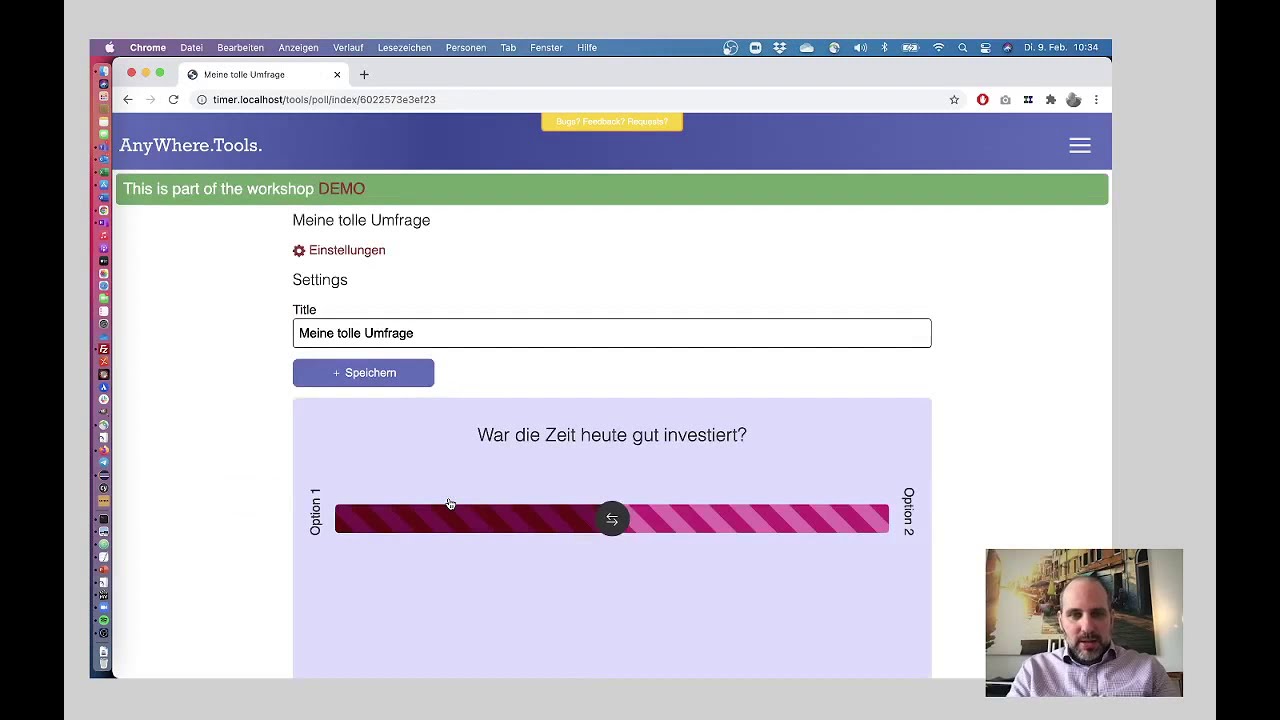Open the Einstellungen link

point(346,251)
